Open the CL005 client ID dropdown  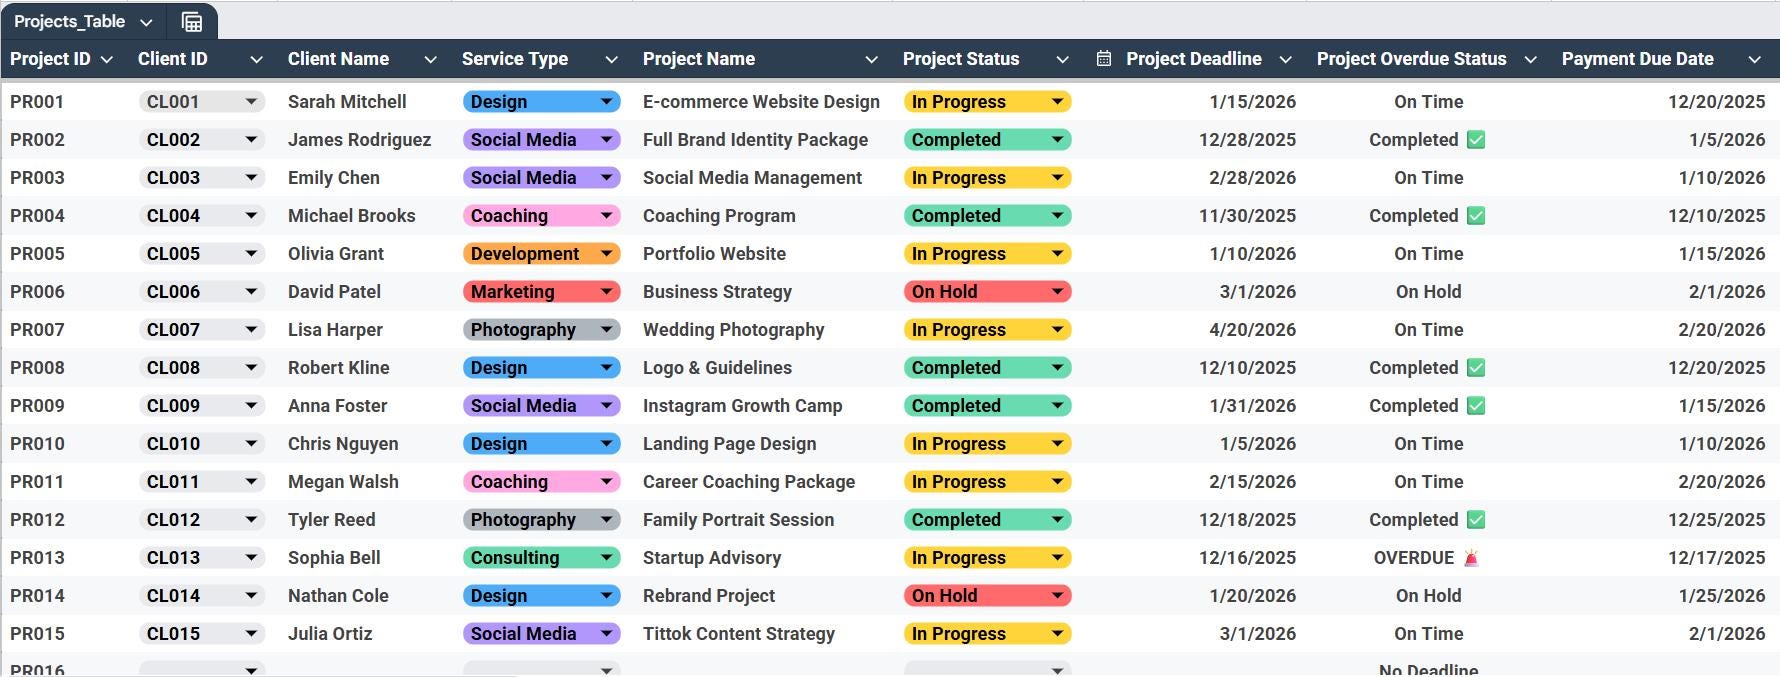tap(202, 254)
